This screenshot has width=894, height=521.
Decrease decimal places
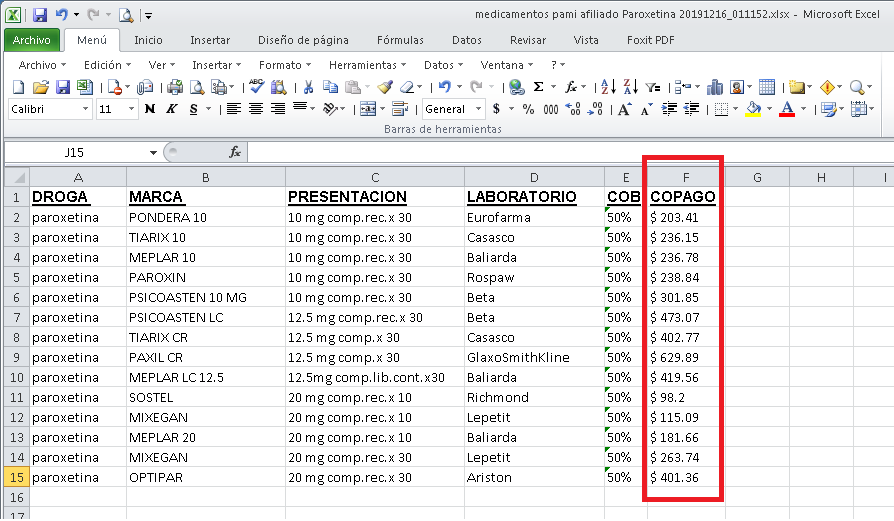point(595,109)
